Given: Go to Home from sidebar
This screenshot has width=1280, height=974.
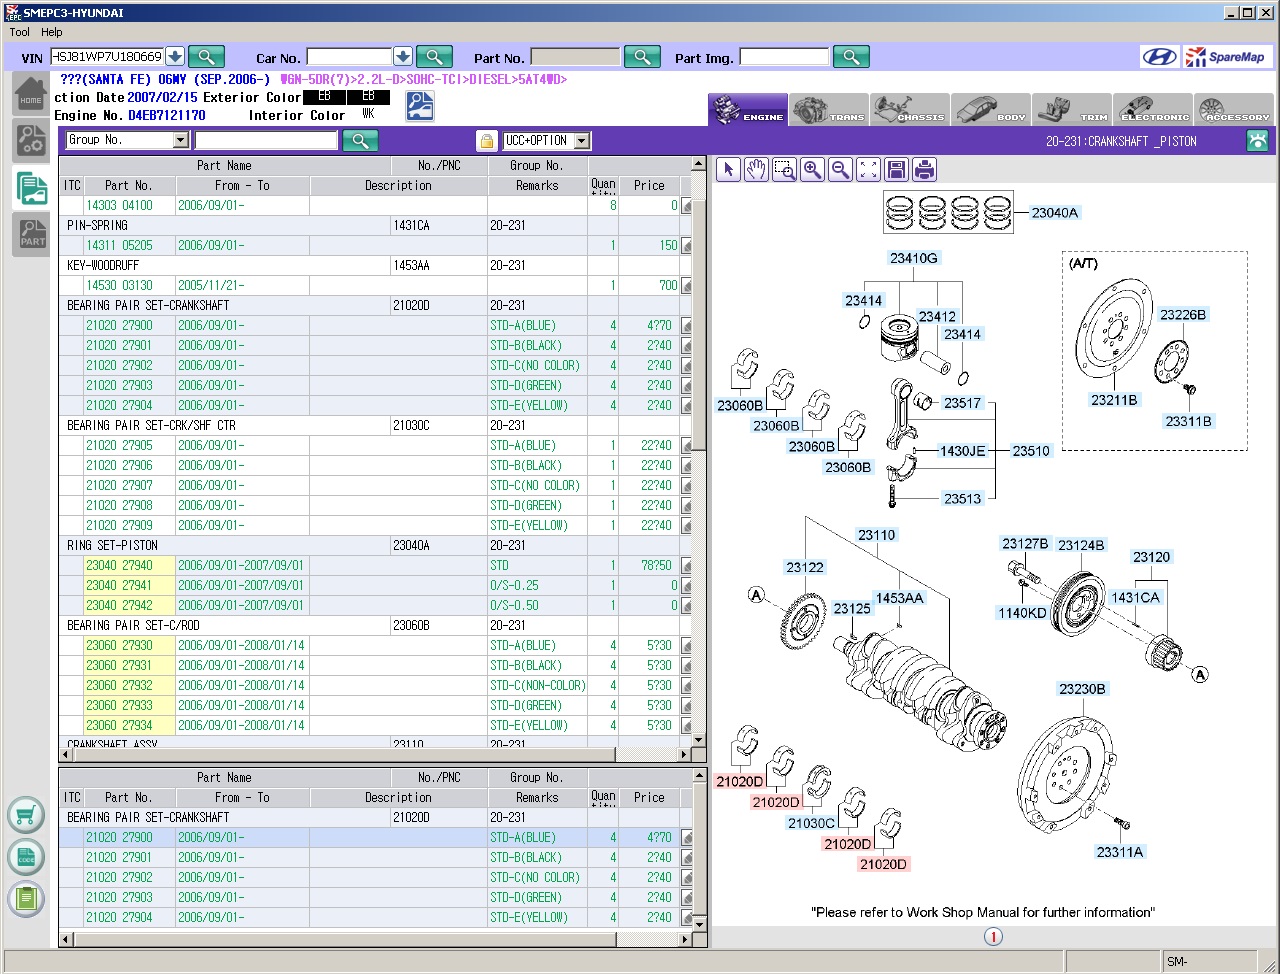Looking at the screenshot, I should (31, 96).
